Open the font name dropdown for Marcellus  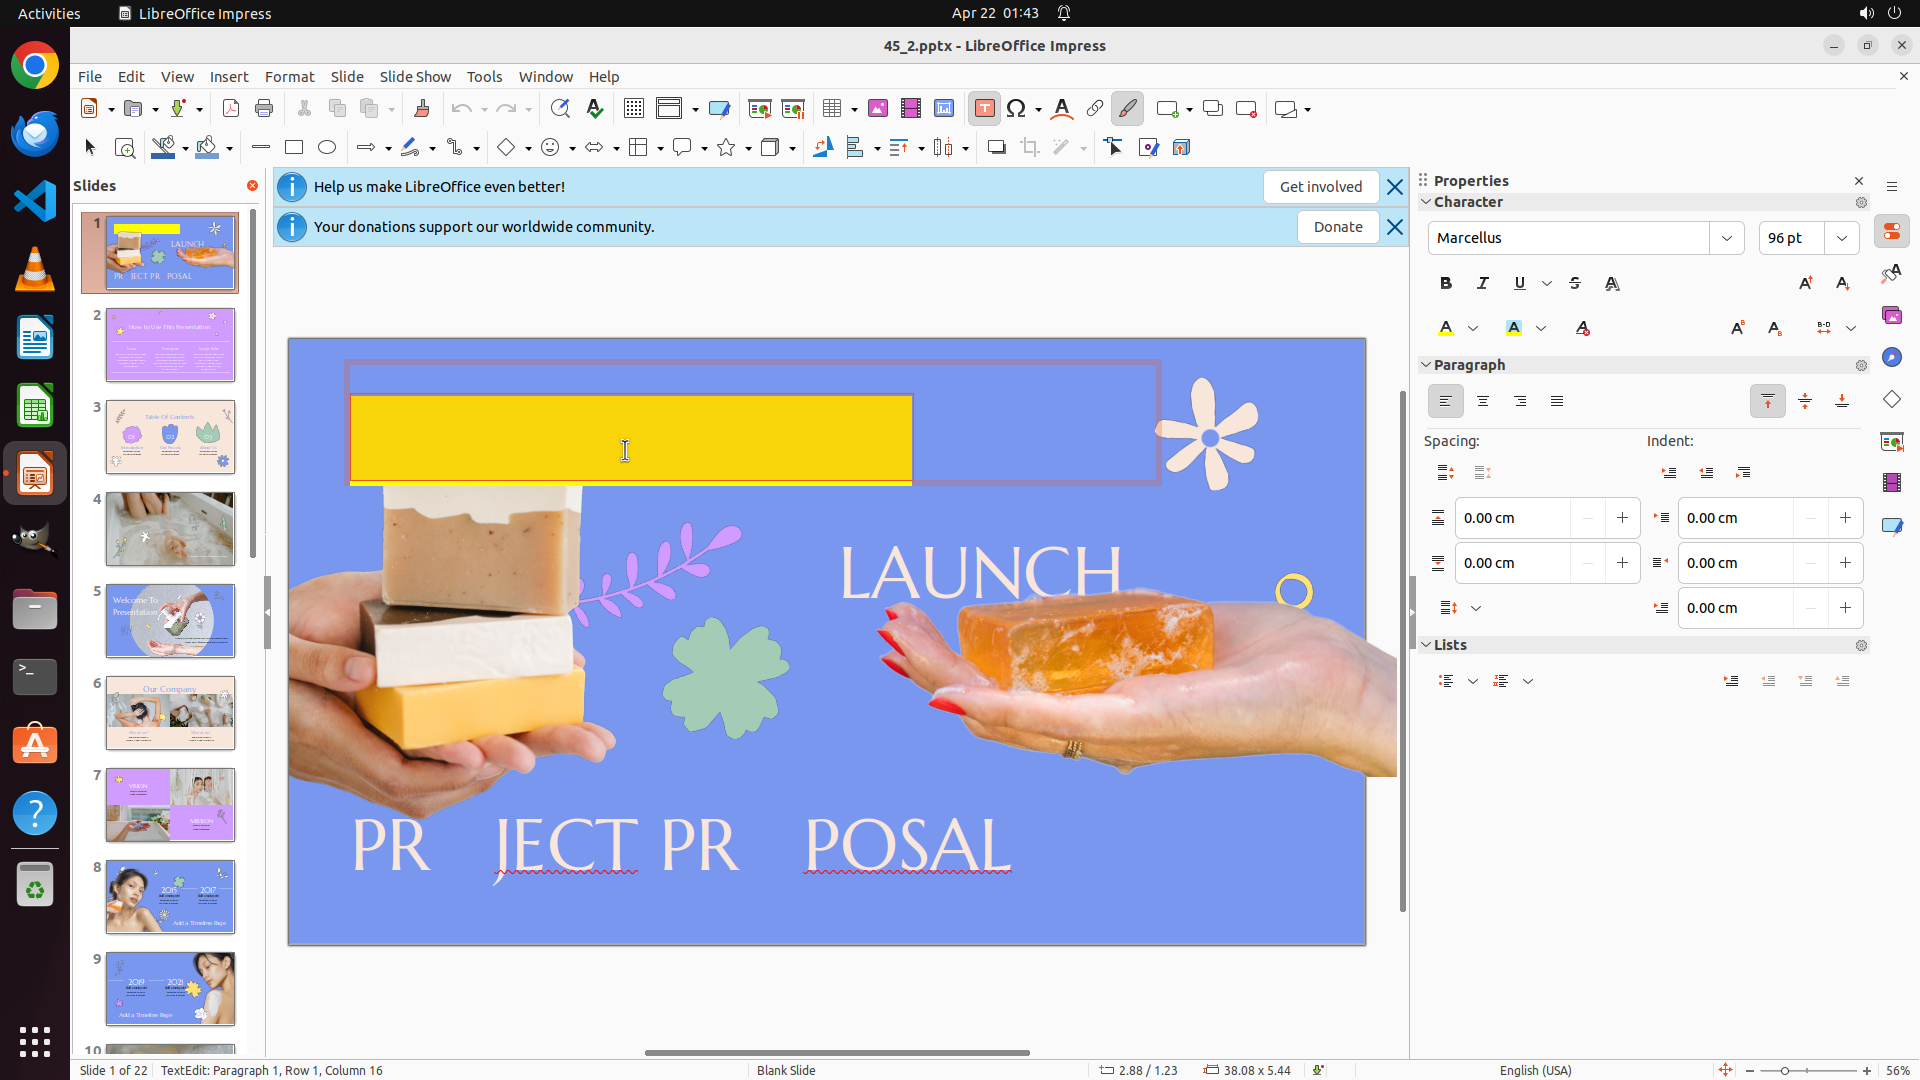coord(1726,238)
